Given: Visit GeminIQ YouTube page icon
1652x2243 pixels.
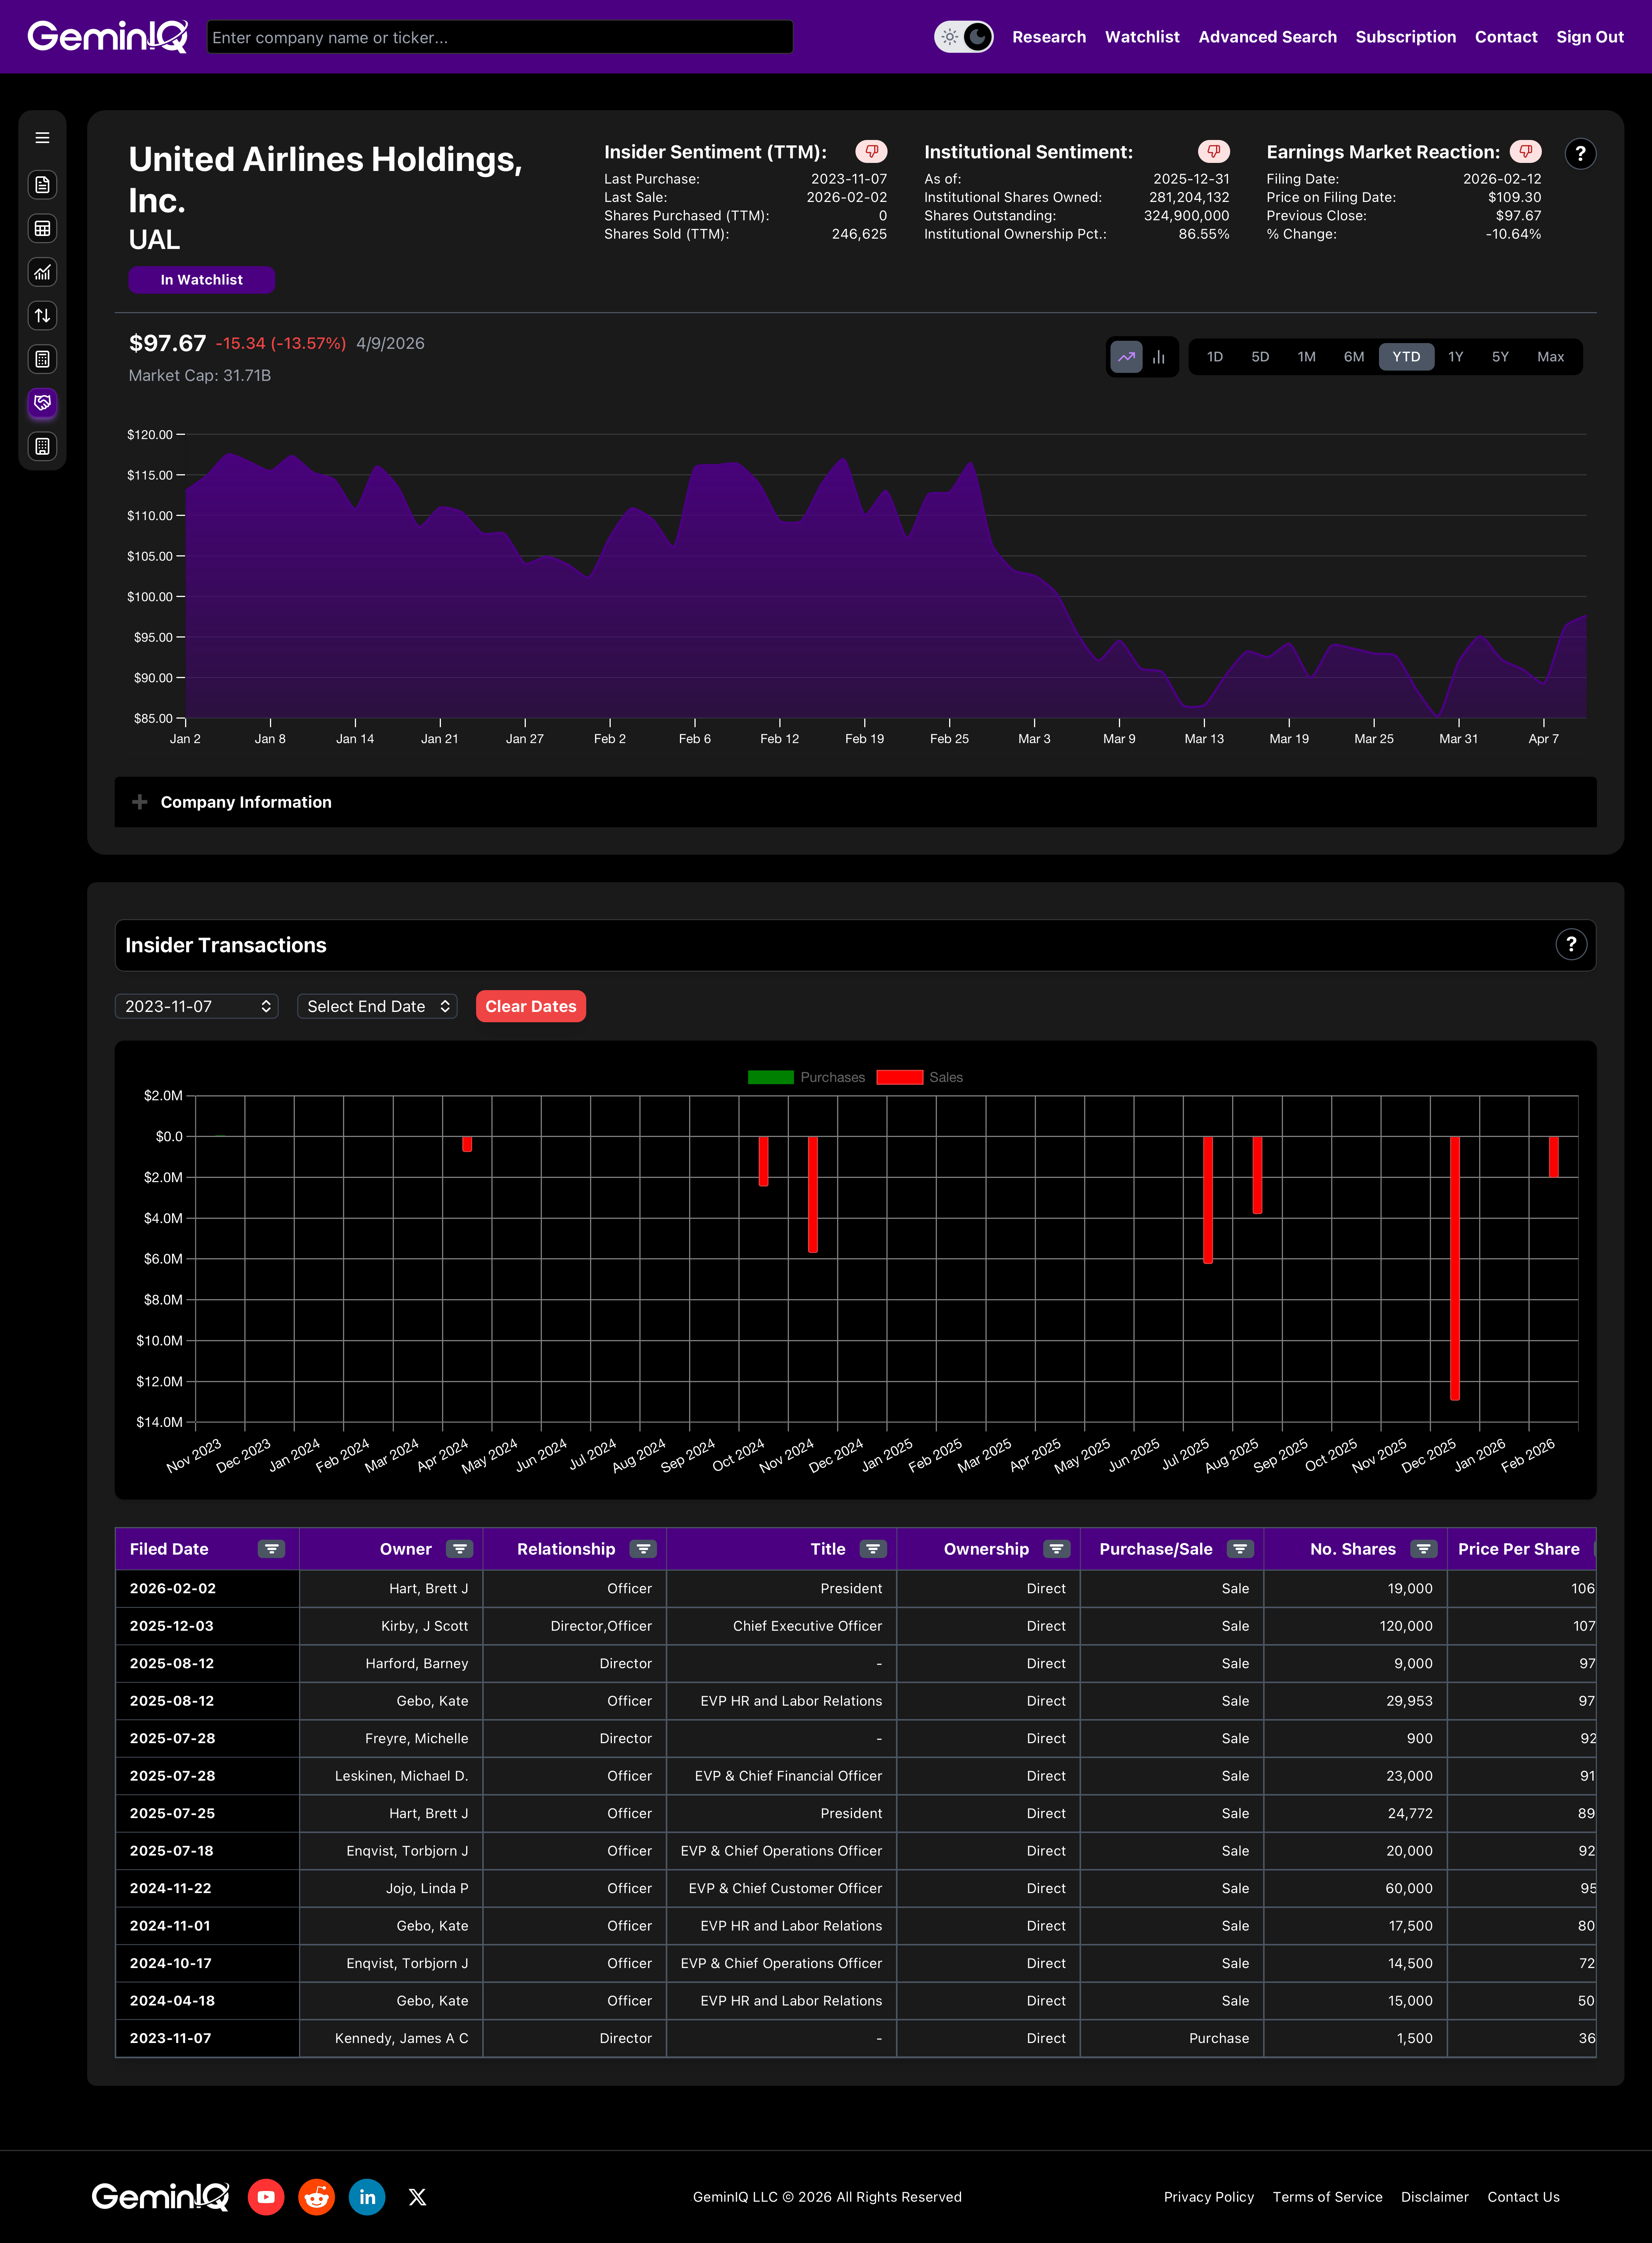Looking at the screenshot, I should (266, 2197).
